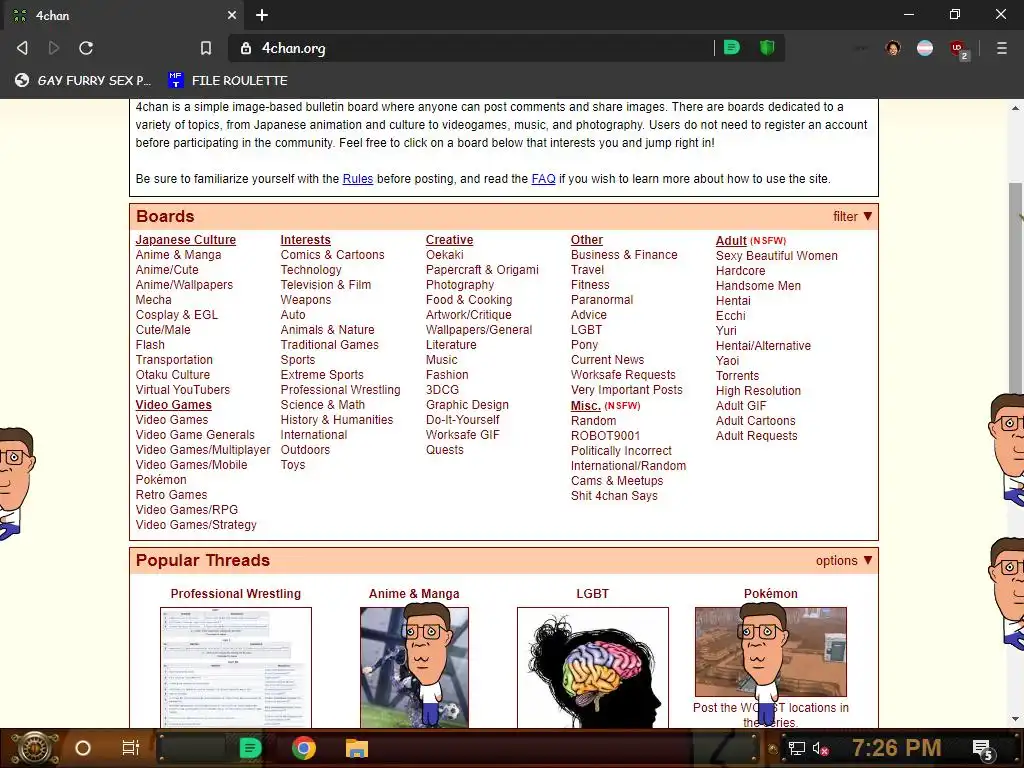This screenshot has width=1024, height=768.
Task: Open the GAY FURRY SEX P... bookmark
Action: click(83, 80)
